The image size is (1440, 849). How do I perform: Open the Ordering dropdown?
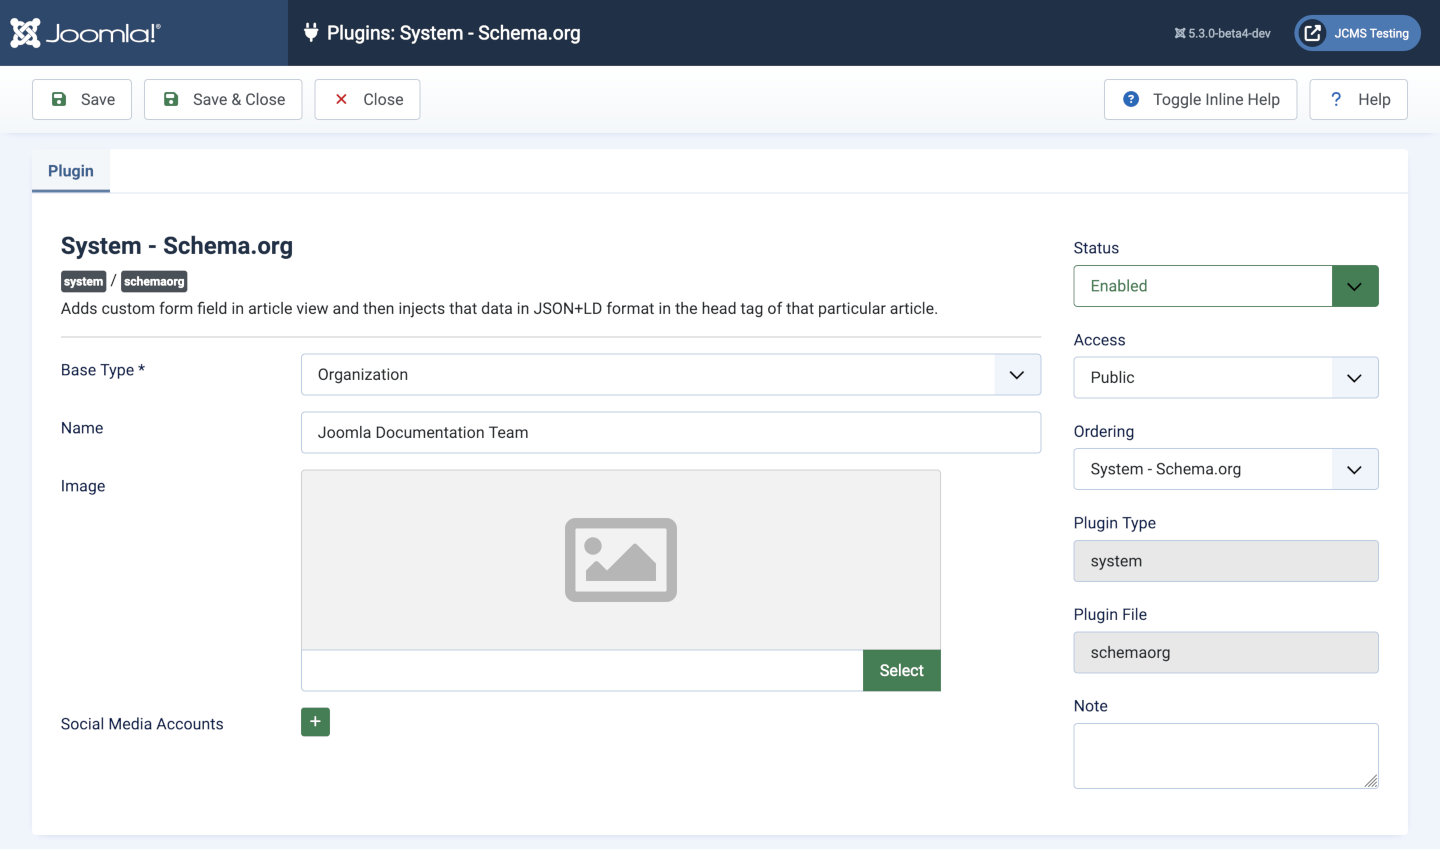click(1226, 469)
